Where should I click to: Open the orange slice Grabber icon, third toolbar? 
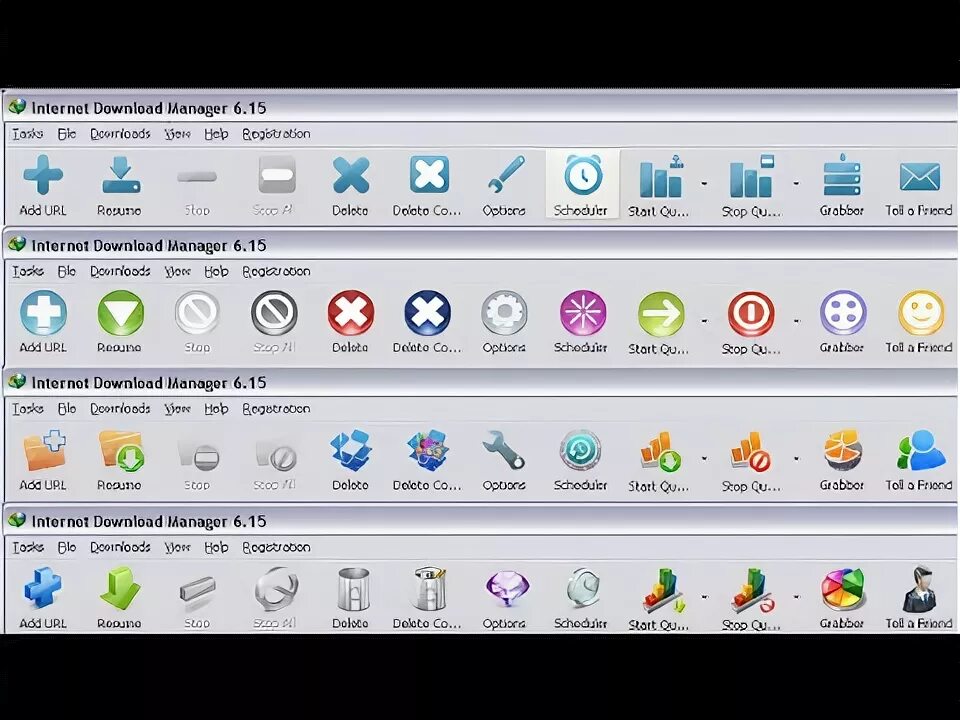click(843, 451)
